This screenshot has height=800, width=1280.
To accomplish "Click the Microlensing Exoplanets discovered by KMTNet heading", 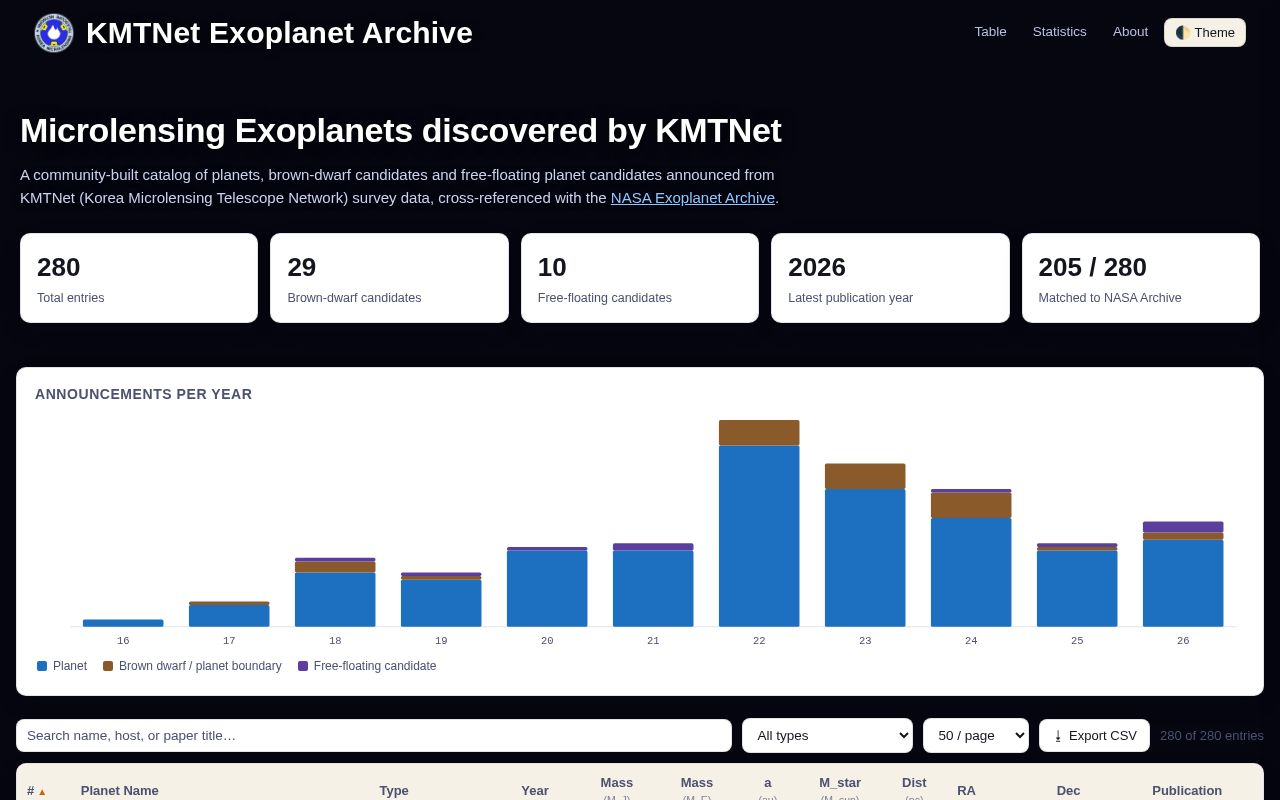I will coord(401,131).
